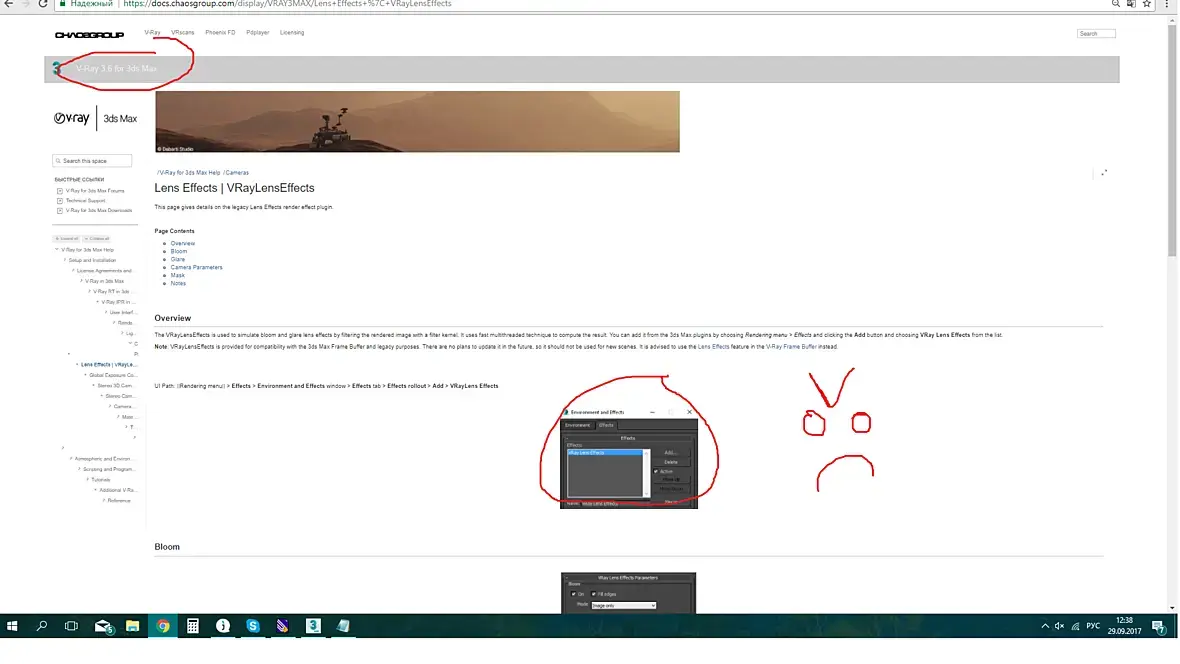Click the Chaosgroup logo

pos(89,35)
